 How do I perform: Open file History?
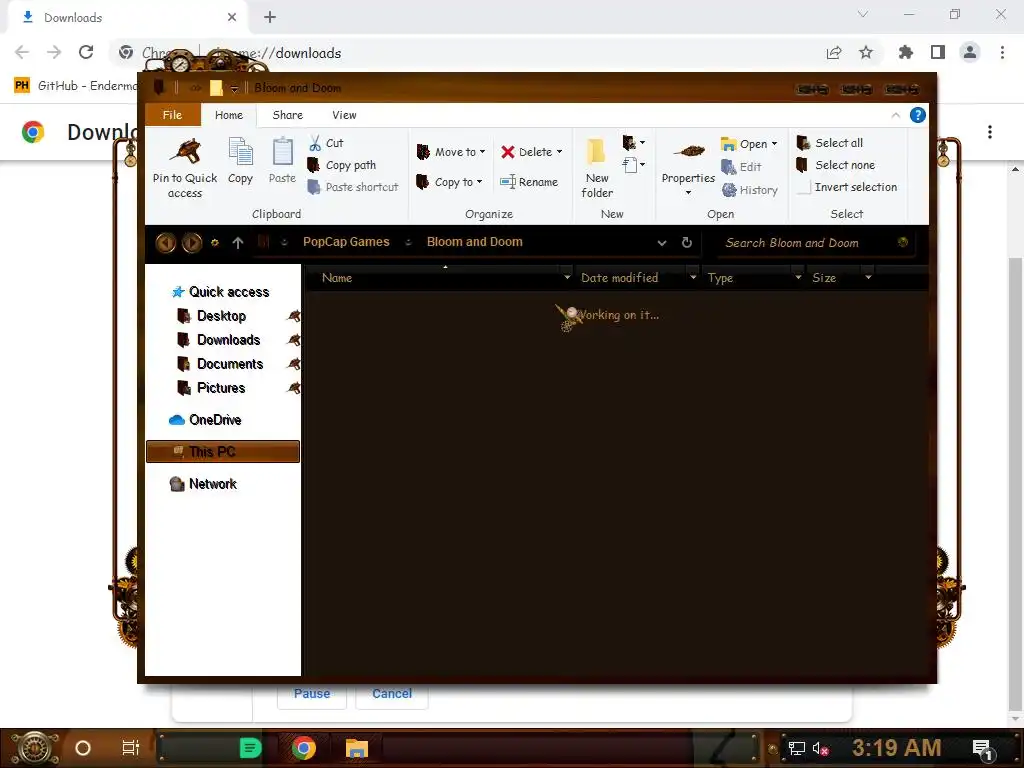coord(750,190)
